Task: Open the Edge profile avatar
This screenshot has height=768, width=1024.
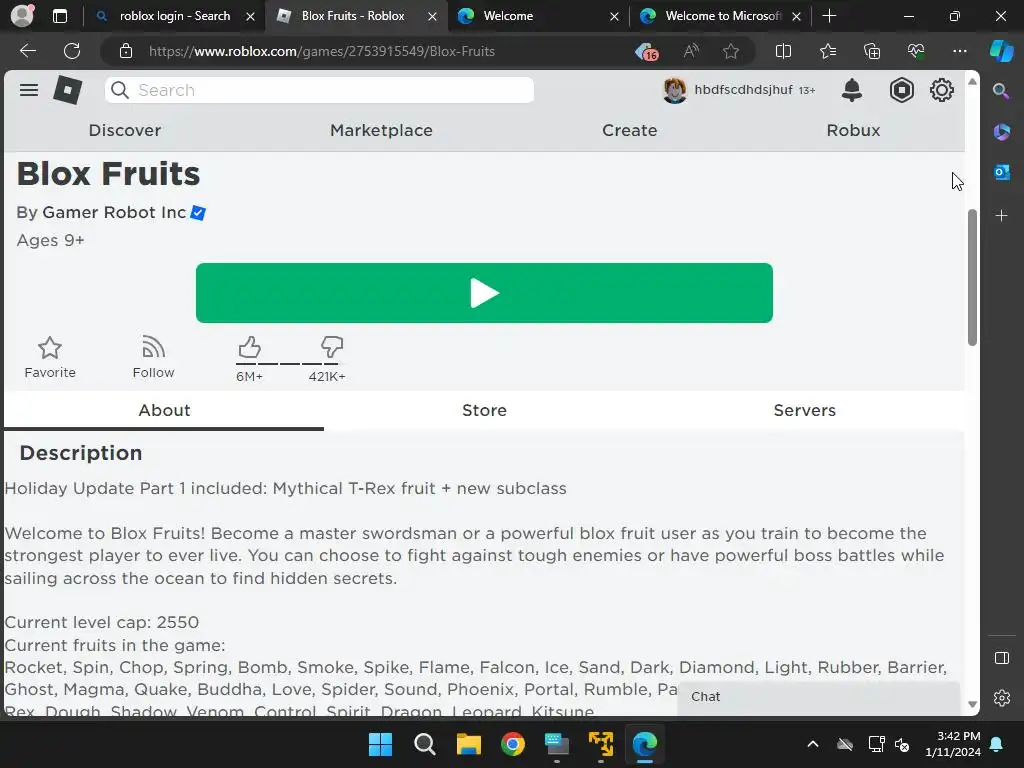Action: coord(22,16)
